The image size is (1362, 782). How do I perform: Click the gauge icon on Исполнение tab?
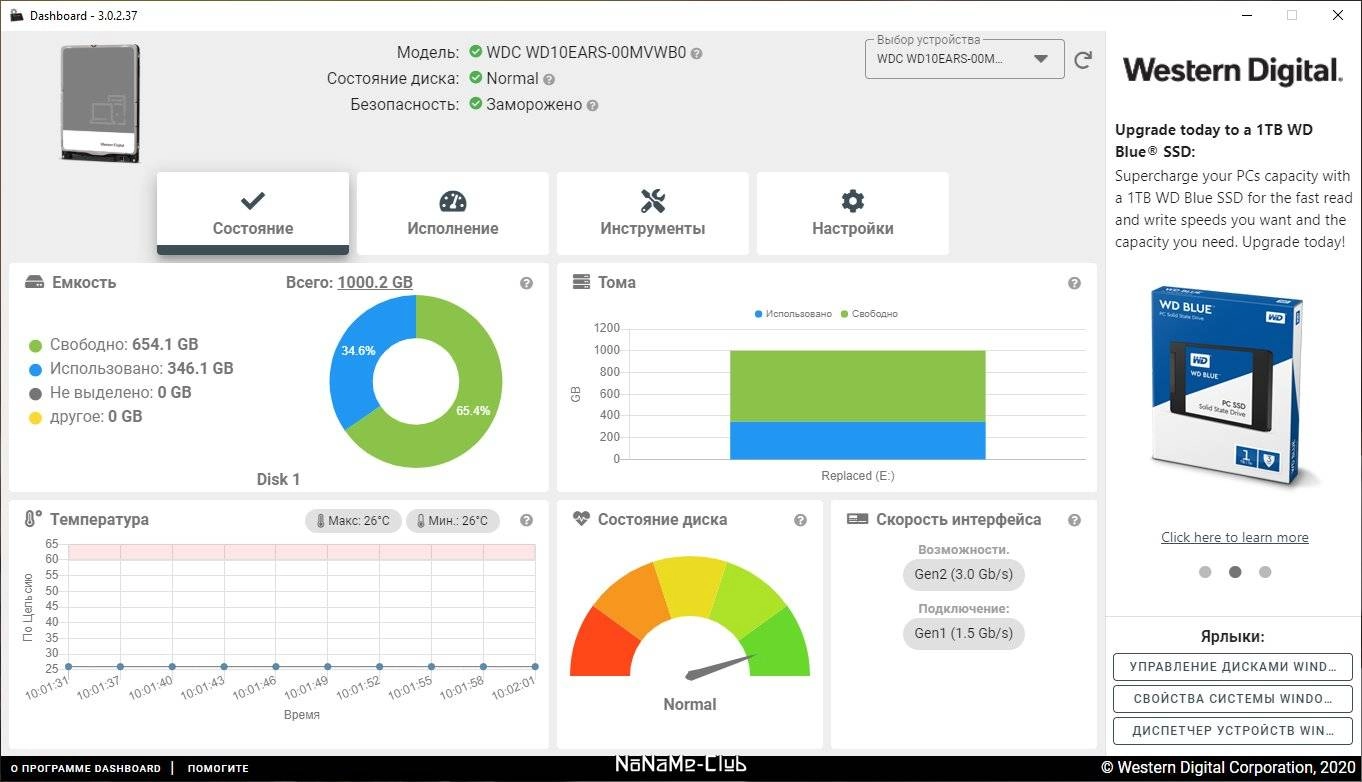(x=453, y=200)
